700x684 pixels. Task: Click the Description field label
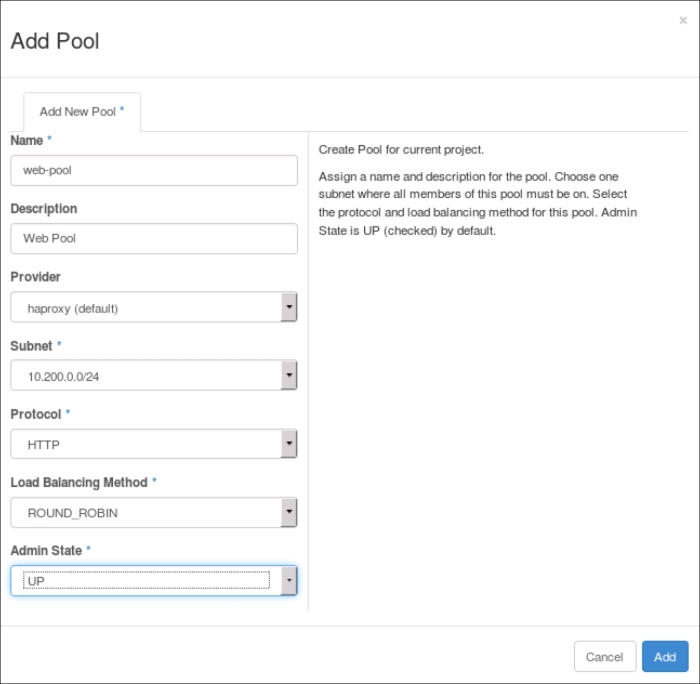[44, 209]
